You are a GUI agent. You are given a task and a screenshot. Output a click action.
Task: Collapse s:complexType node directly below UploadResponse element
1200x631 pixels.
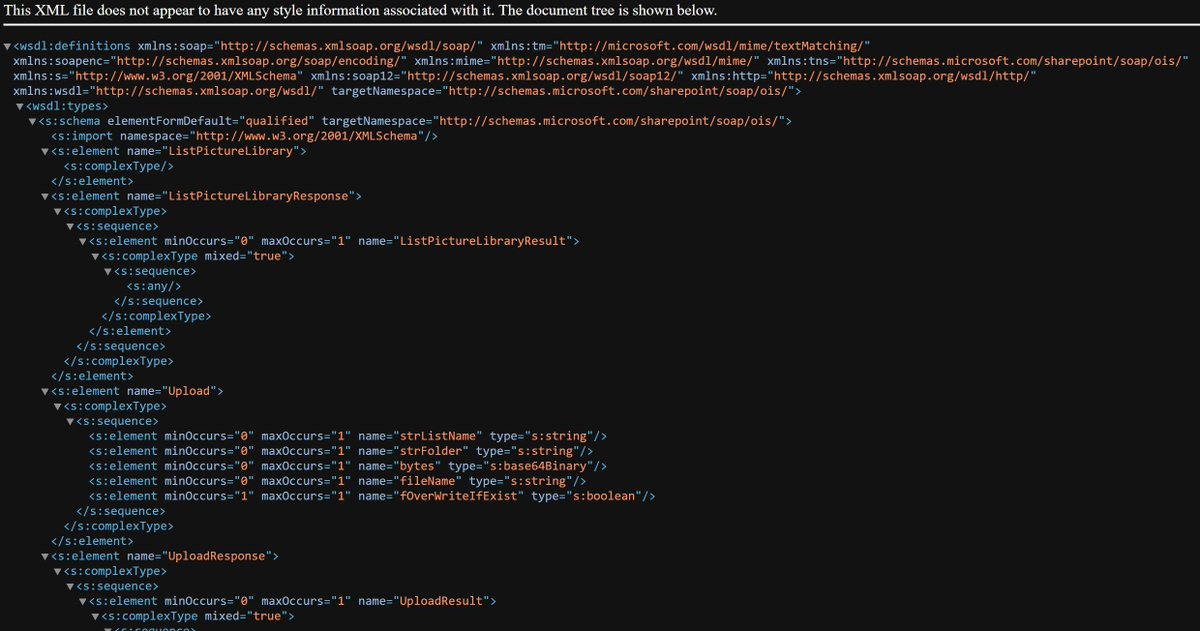pyautogui.click(x=58, y=571)
